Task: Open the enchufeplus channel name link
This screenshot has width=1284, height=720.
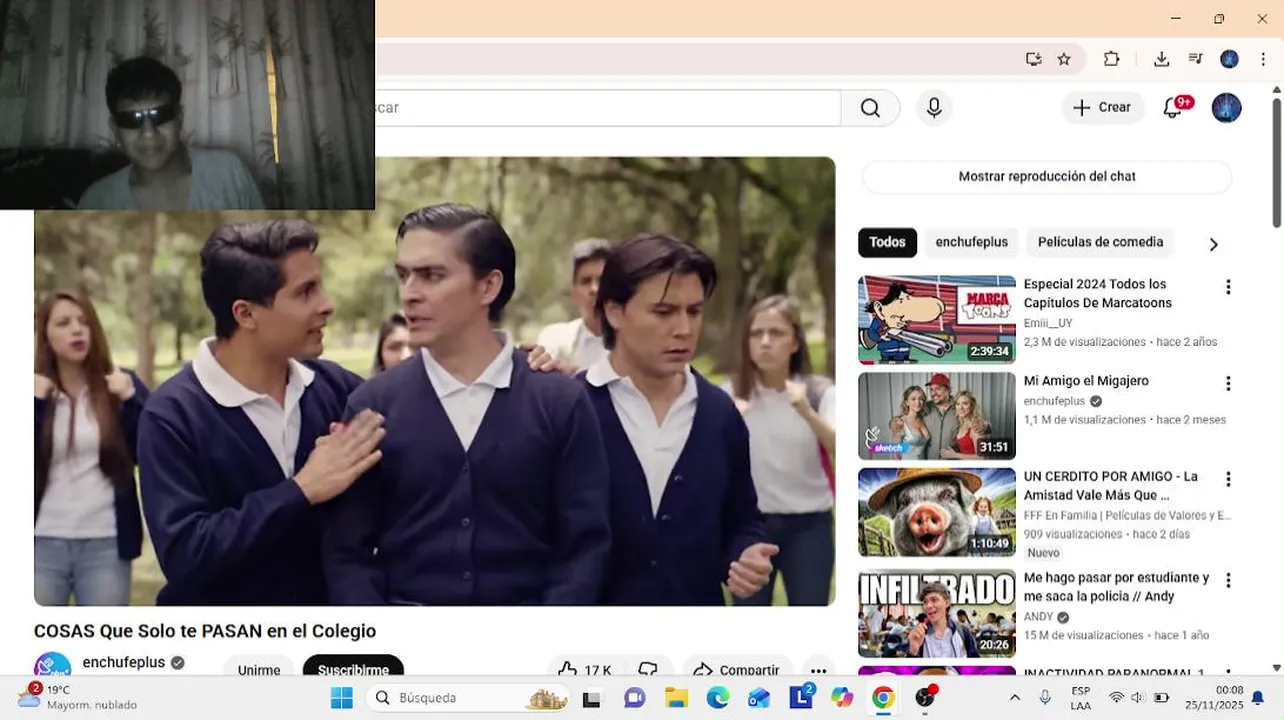Action: 123,662
